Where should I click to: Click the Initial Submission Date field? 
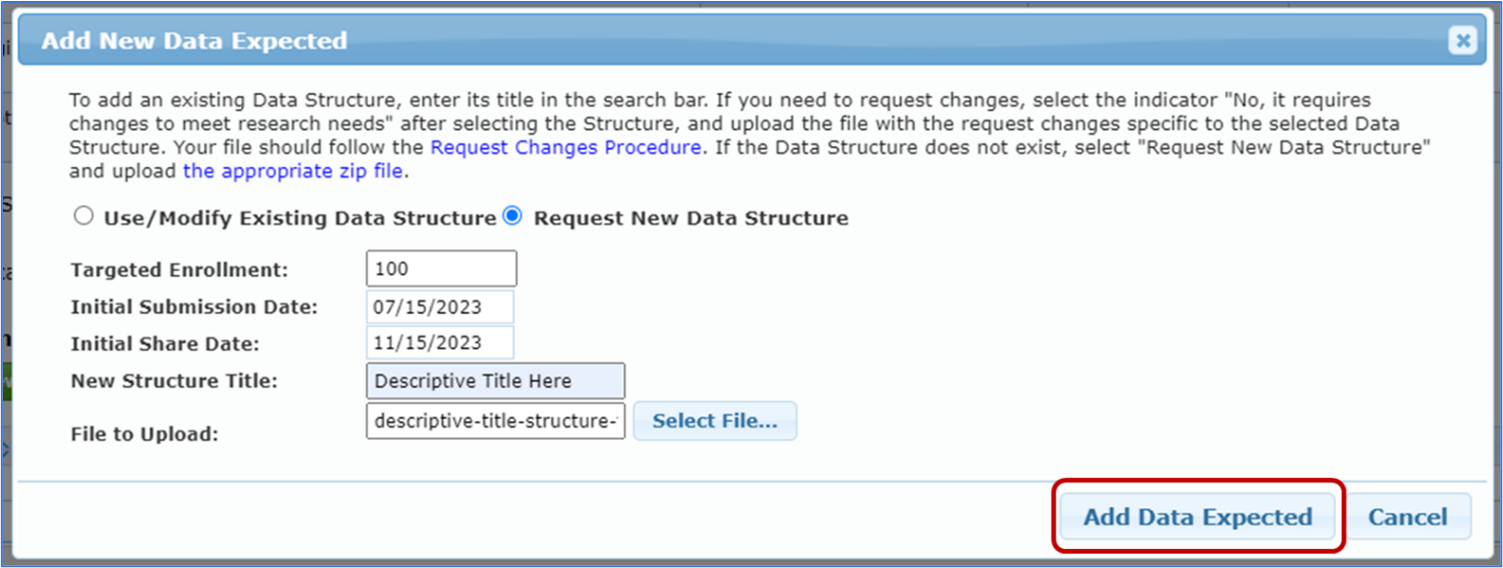440,307
